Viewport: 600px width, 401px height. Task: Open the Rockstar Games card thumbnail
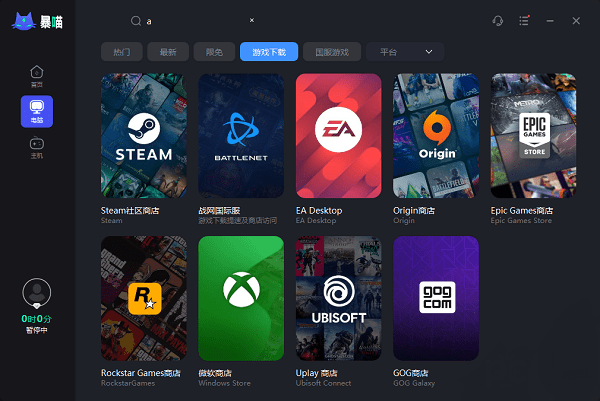(144, 298)
